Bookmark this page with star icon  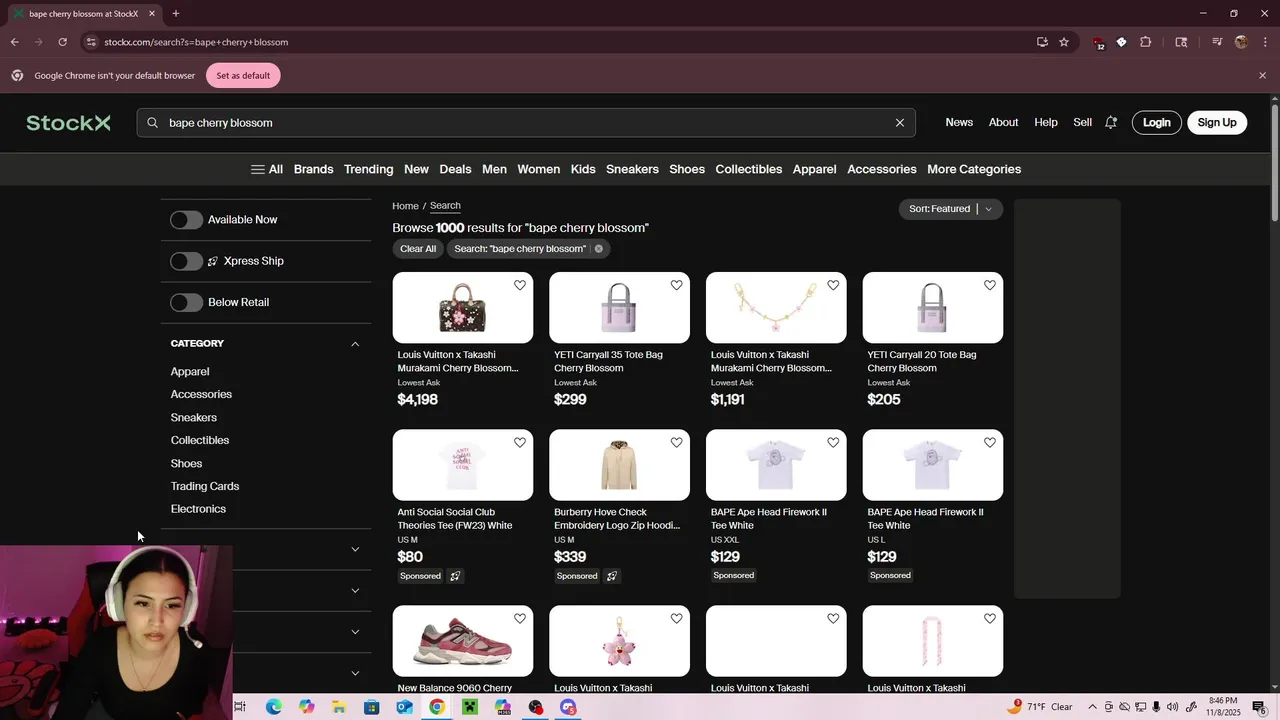click(x=1064, y=42)
